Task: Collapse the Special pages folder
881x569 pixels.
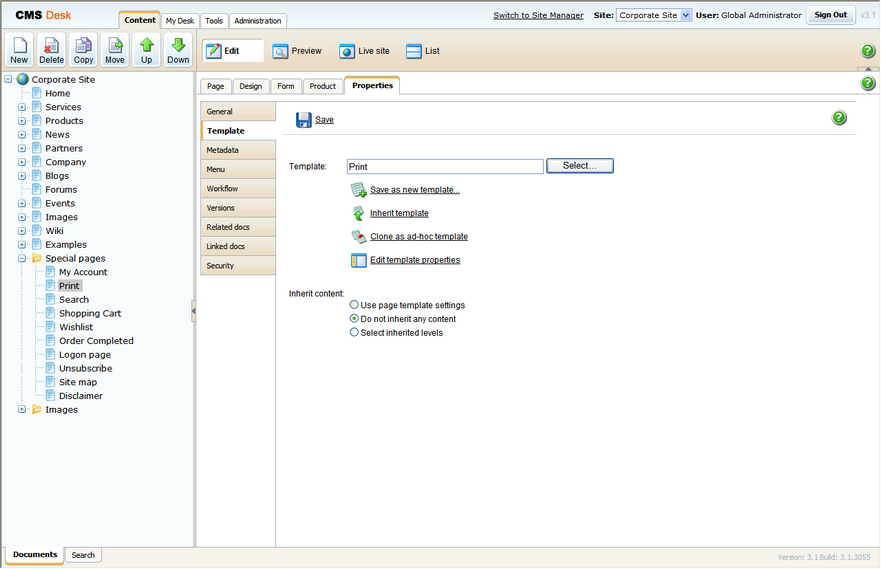Action: 22,258
